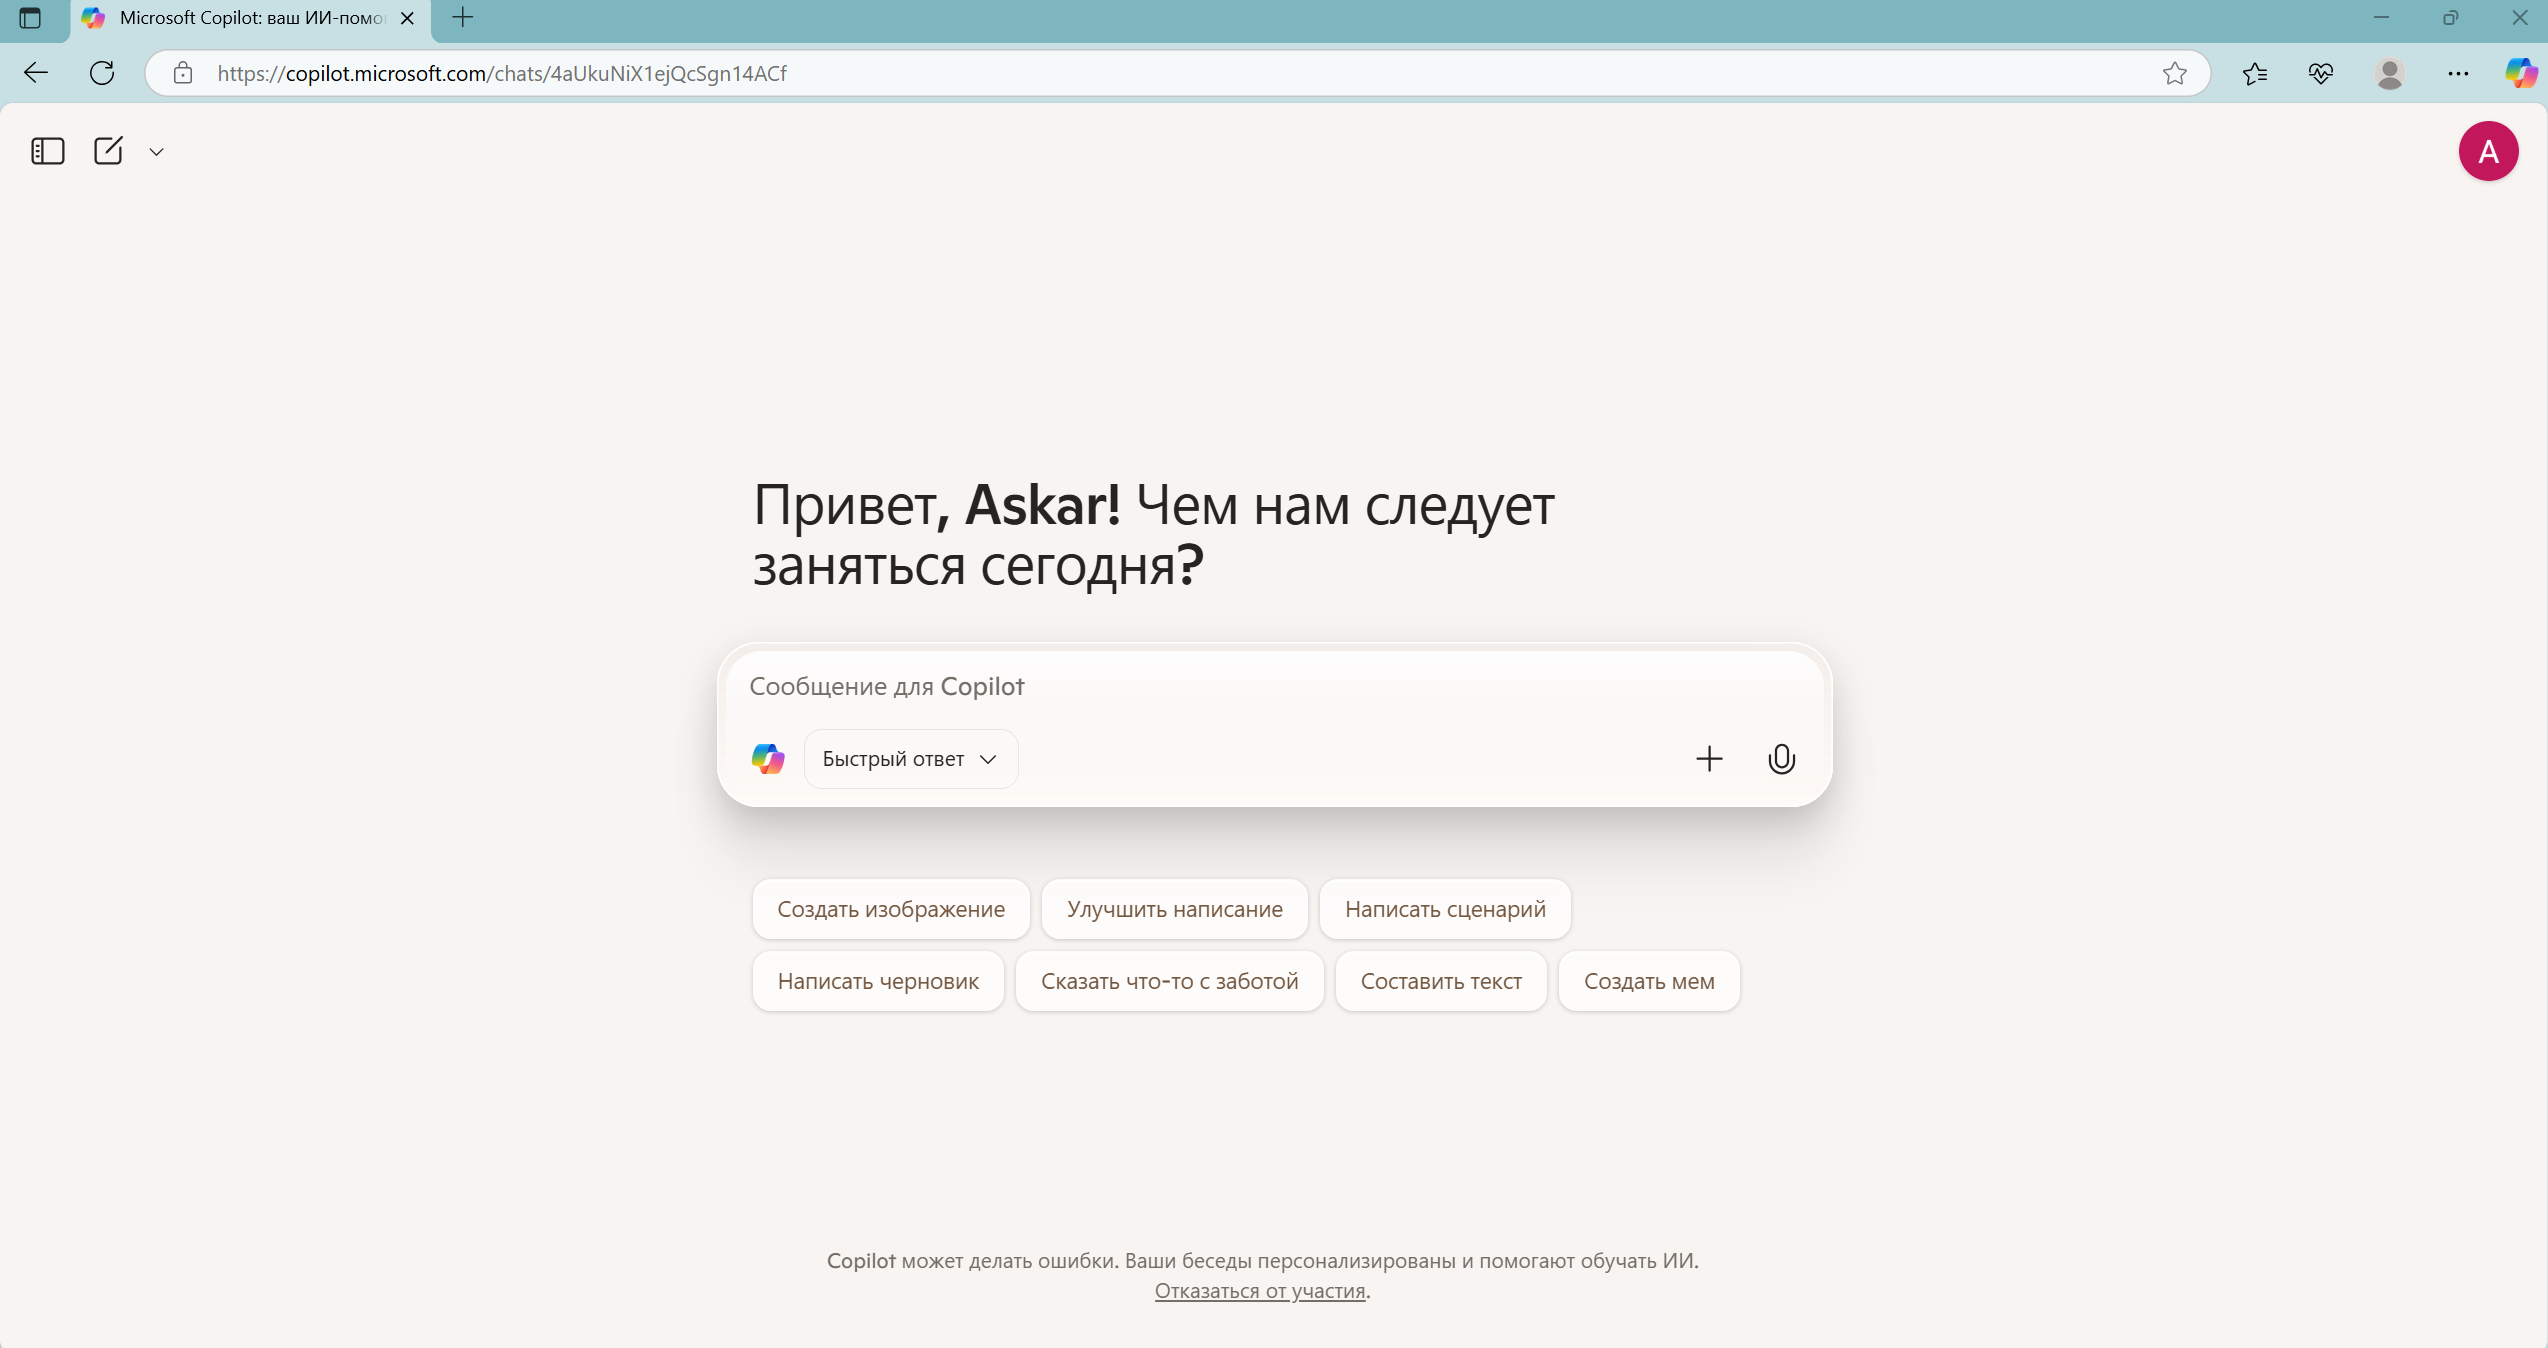This screenshot has width=2548, height=1348.
Task: Expand the chevron next to new chat
Action: pos(156,152)
